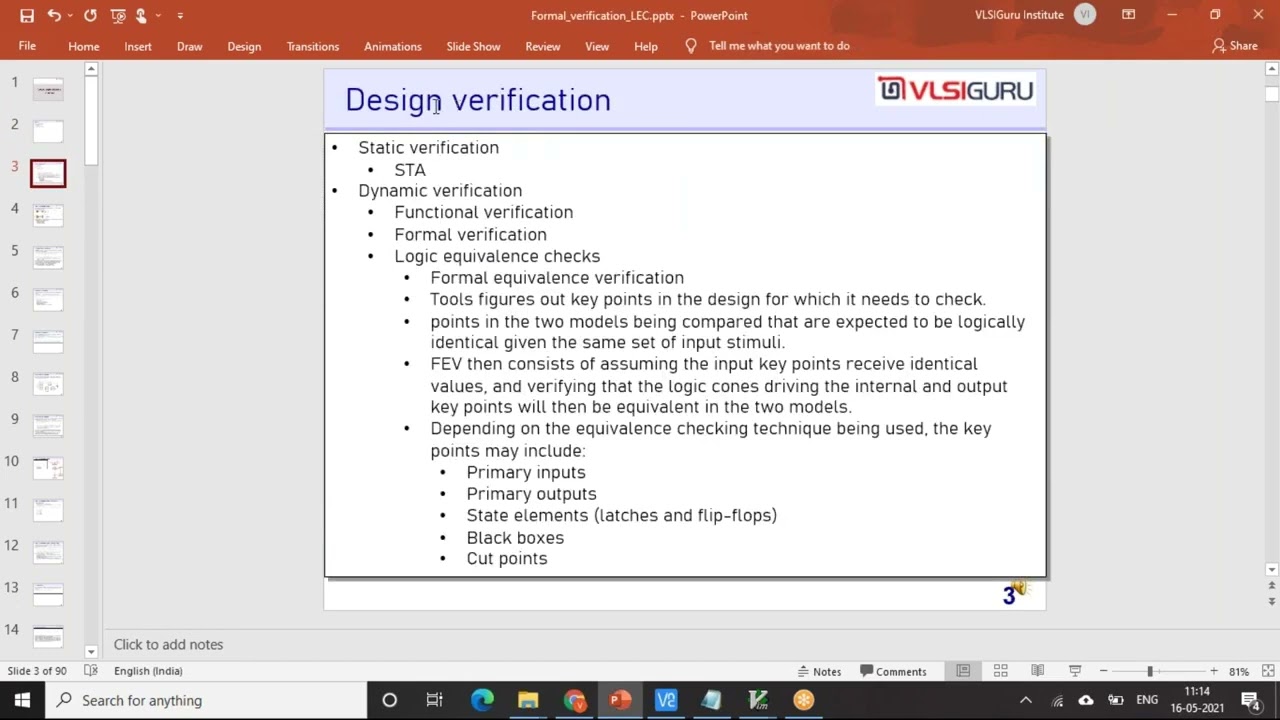This screenshot has width=1280, height=720.
Task: Select slide 10 thumbnail
Action: (48, 468)
